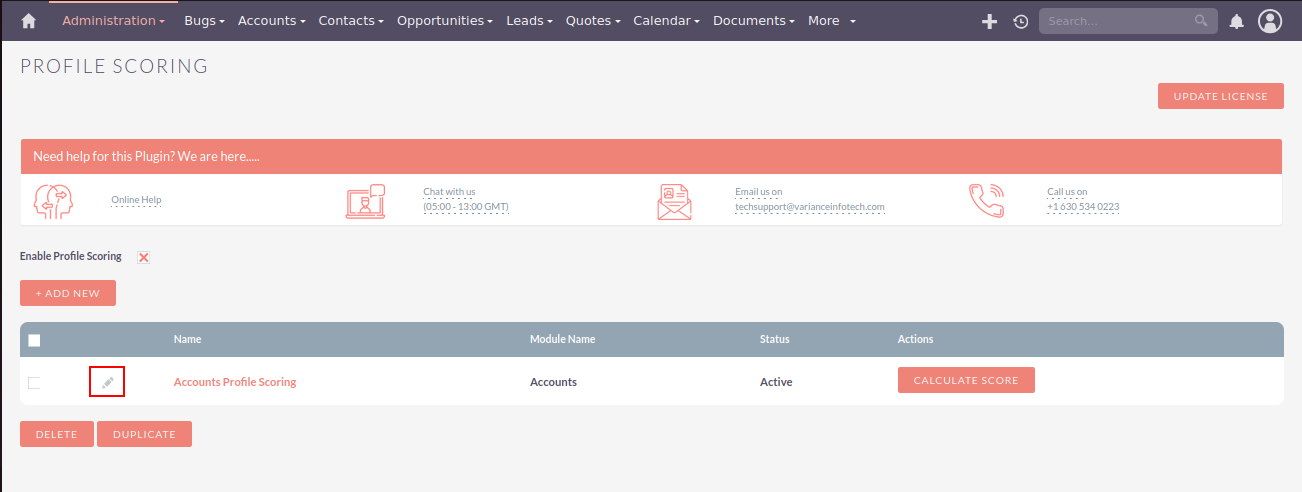Click the Module Name column header
This screenshot has height=492, width=1302.
[x=562, y=339]
